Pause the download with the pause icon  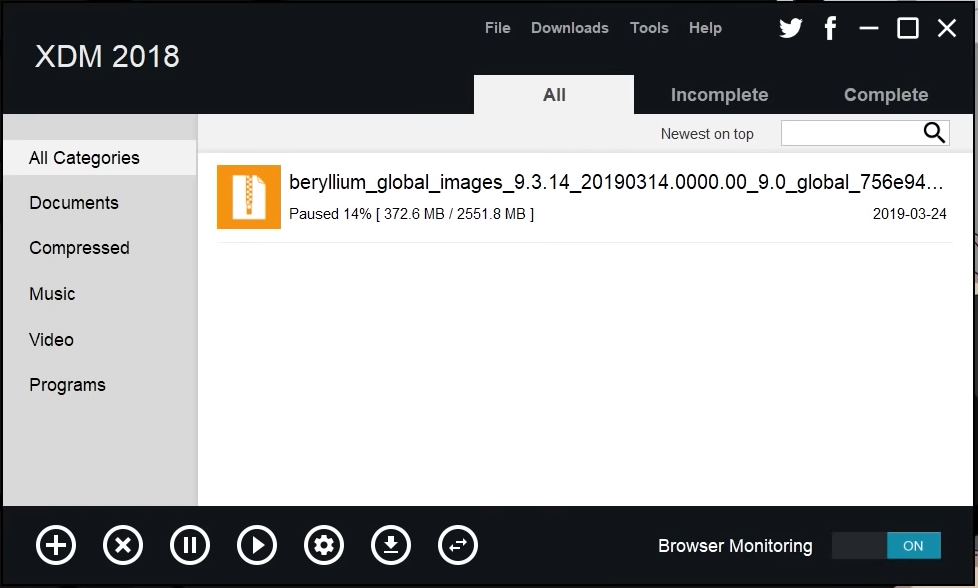coord(190,545)
